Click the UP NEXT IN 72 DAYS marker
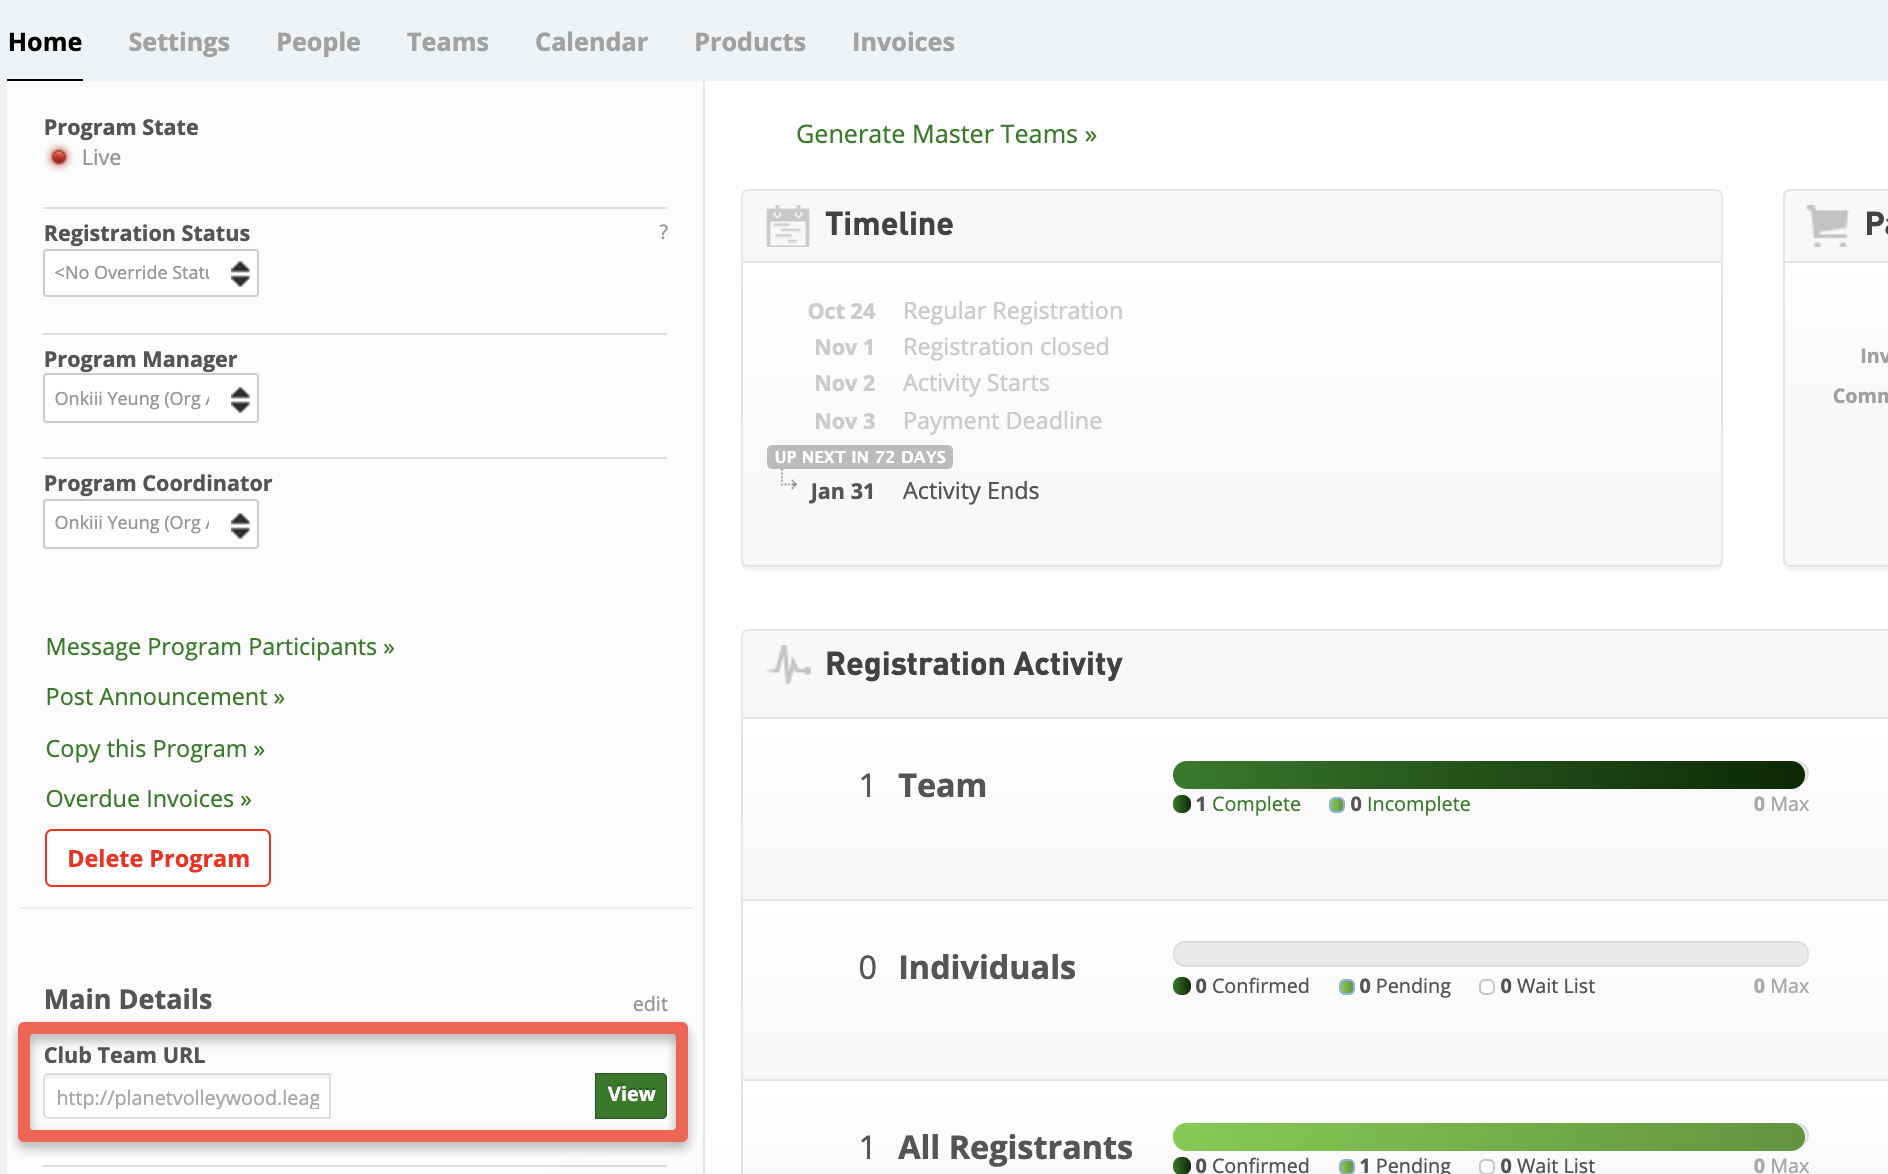 pyautogui.click(x=858, y=456)
